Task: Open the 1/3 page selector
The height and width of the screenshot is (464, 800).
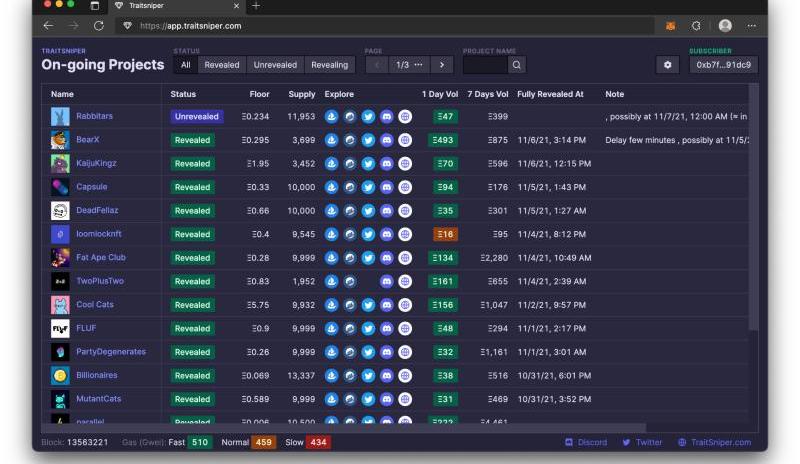Action: 408,65
